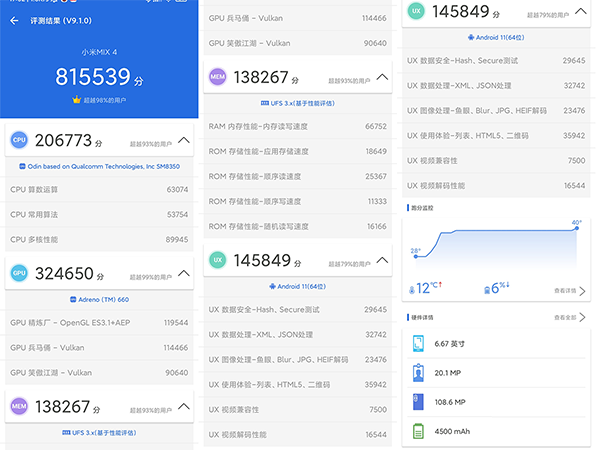Image resolution: width=600 pixels, height=450 pixels.
Task: Select the RAM 内存性能 score row
Action: 296,126
